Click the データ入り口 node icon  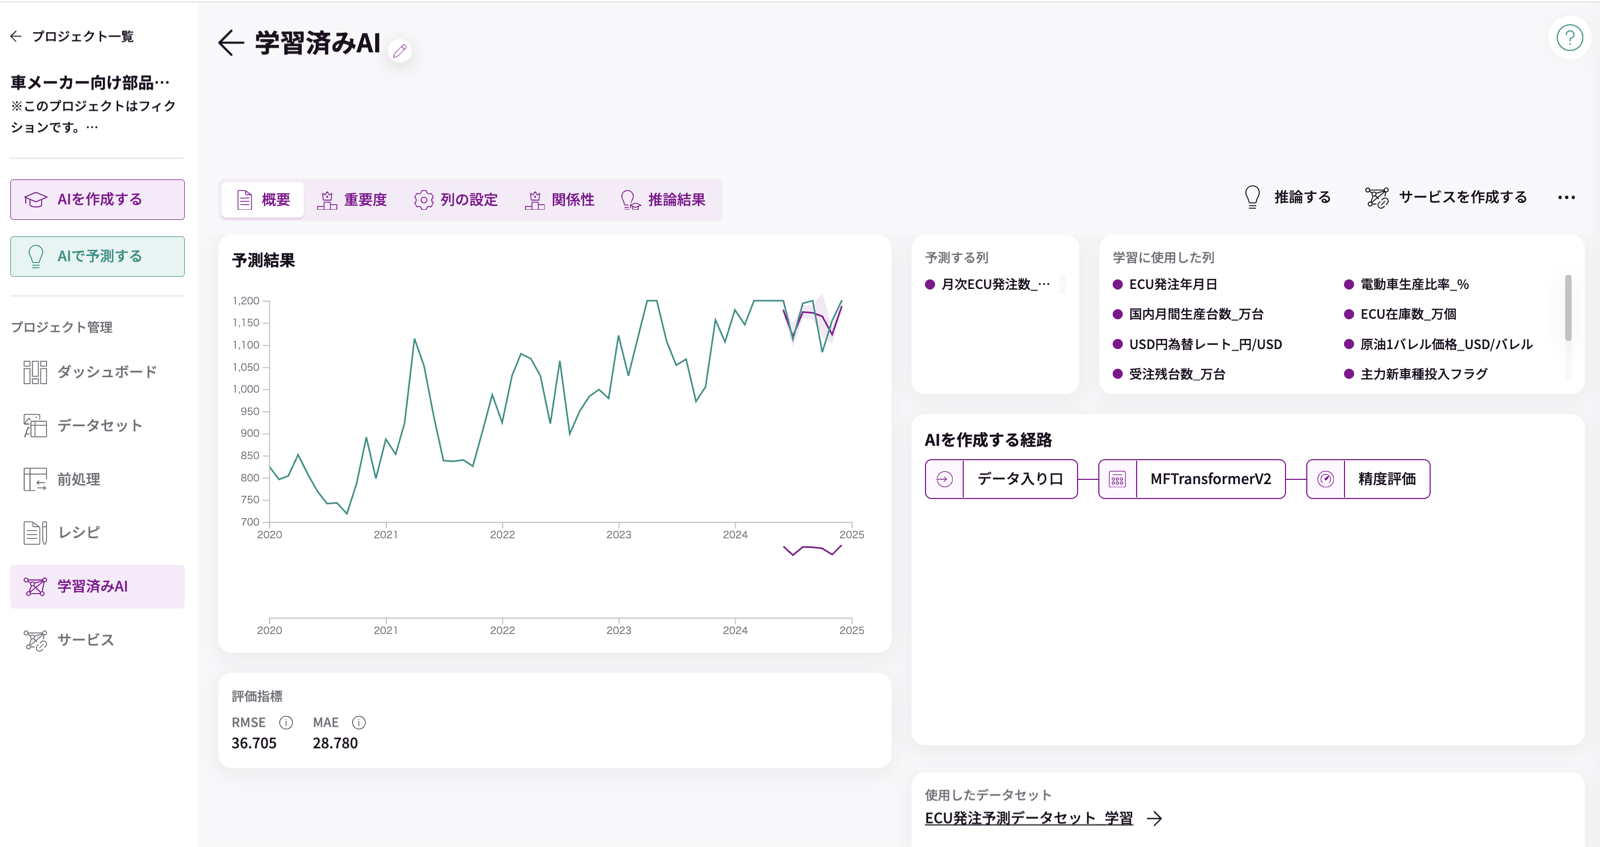pos(944,479)
